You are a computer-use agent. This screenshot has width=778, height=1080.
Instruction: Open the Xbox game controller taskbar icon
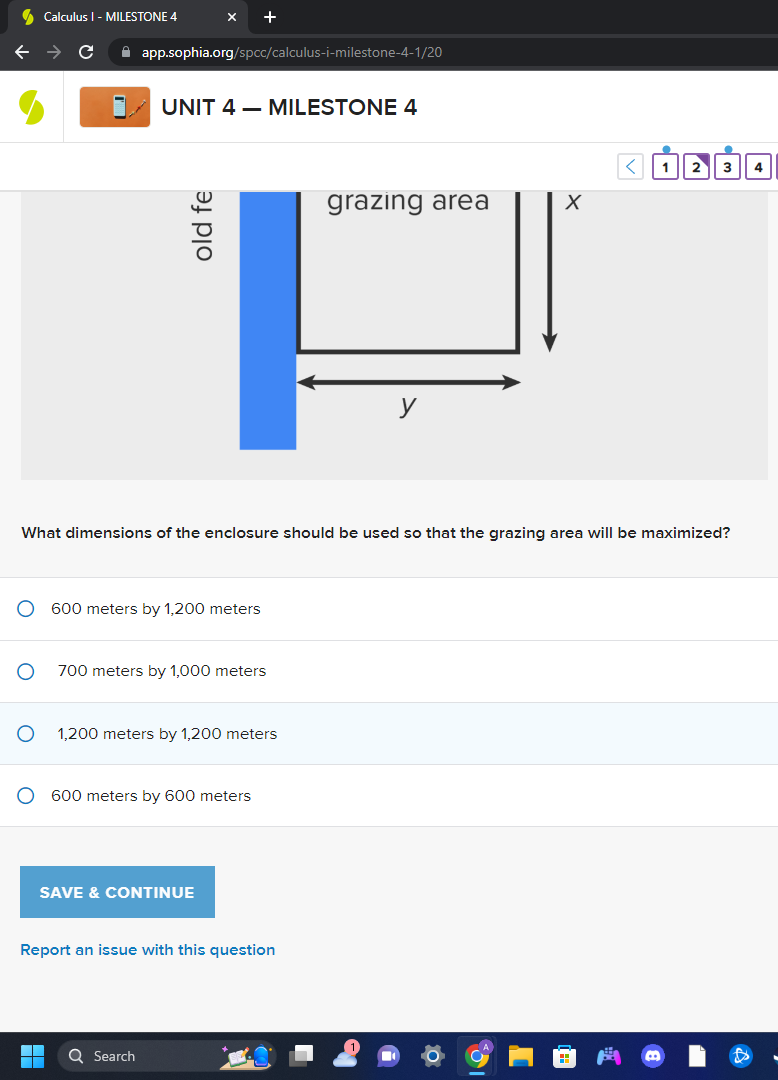click(609, 1056)
